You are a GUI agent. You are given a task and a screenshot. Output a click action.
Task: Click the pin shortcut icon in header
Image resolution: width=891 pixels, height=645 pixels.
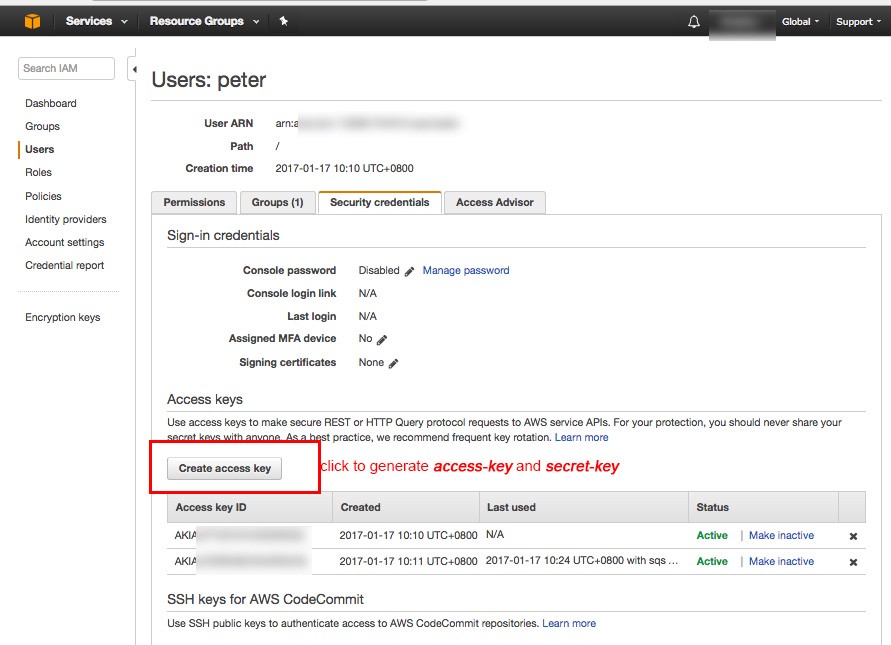coord(284,21)
